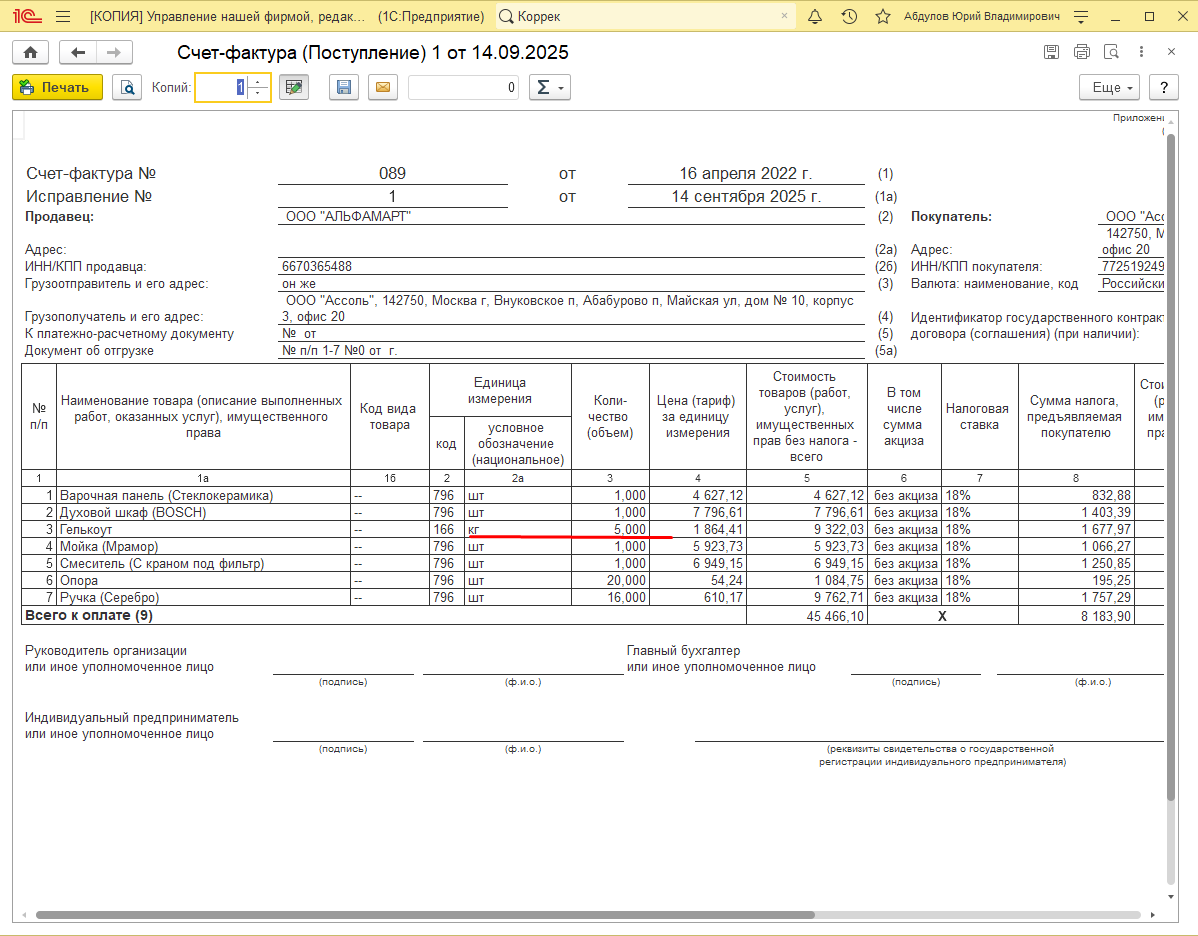Click the scroll right arrow
The image size is (1198, 936).
point(1152,915)
